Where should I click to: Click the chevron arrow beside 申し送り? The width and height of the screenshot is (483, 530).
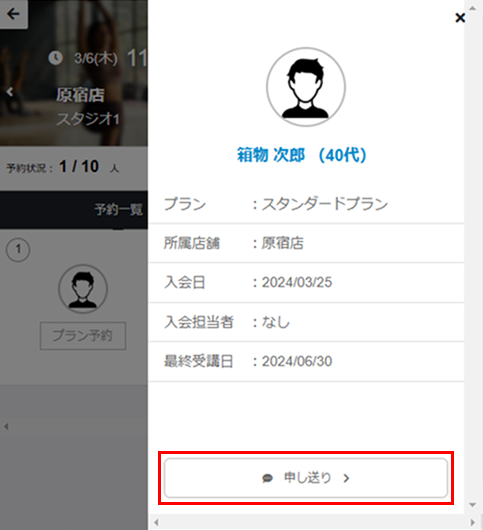pyautogui.click(x=346, y=478)
